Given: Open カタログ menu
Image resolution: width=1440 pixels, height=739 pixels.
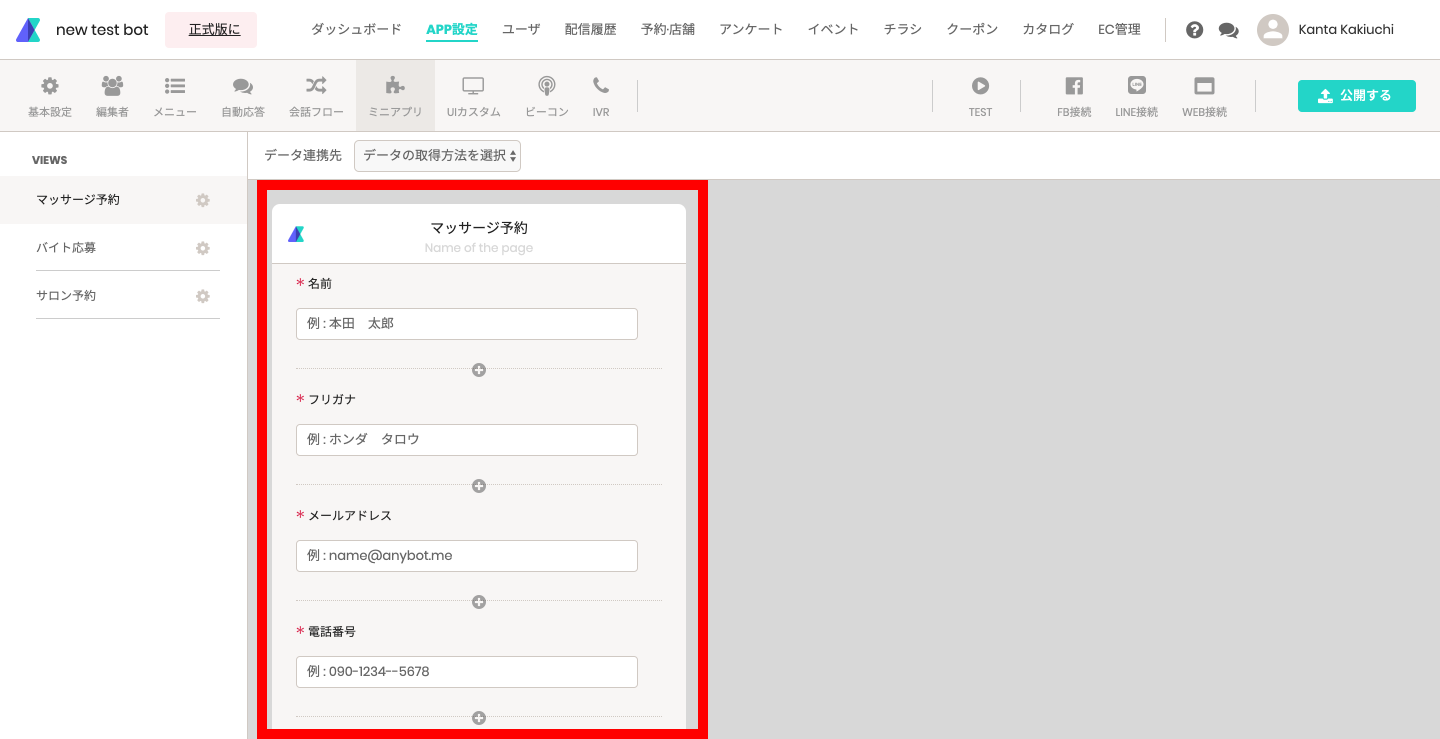Looking at the screenshot, I should point(1048,29).
